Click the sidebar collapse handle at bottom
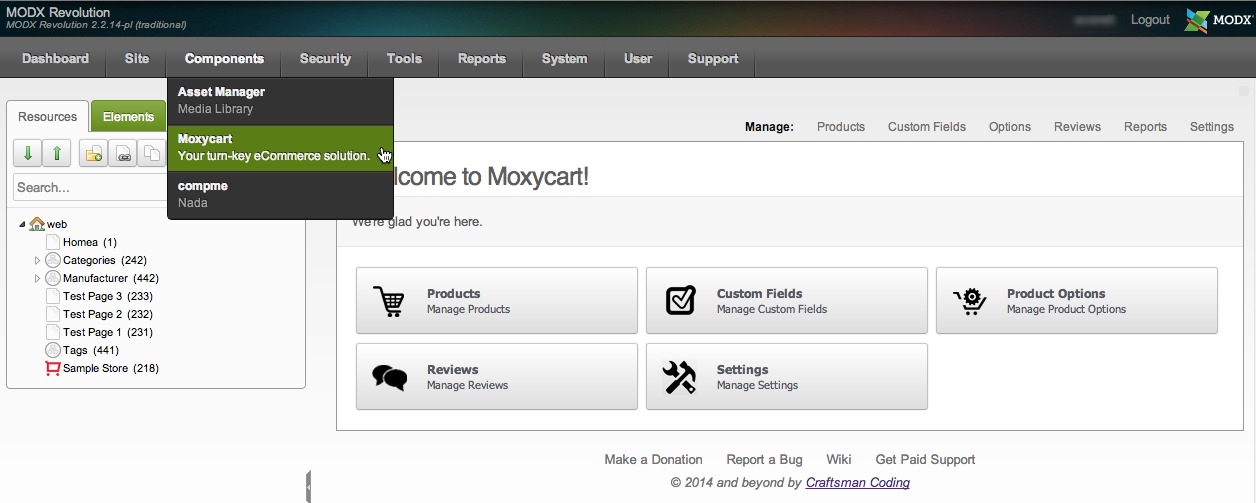The height and width of the screenshot is (503, 1256). [x=309, y=487]
